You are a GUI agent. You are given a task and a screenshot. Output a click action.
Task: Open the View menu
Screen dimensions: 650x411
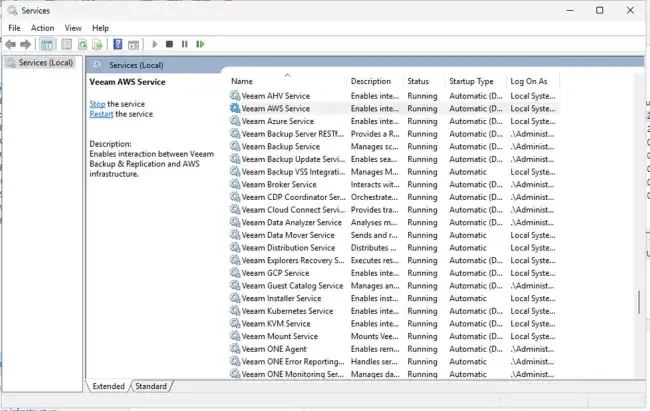[73, 28]
